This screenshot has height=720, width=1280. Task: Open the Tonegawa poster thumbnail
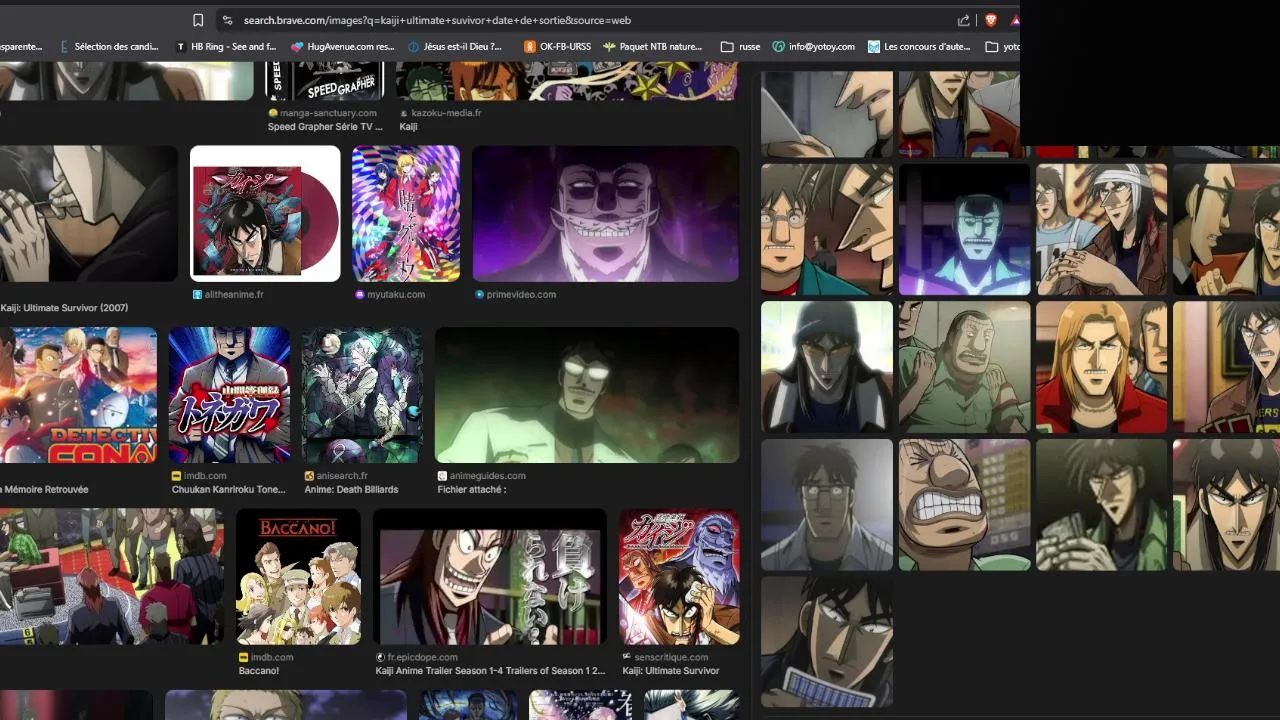click(230, 395)
